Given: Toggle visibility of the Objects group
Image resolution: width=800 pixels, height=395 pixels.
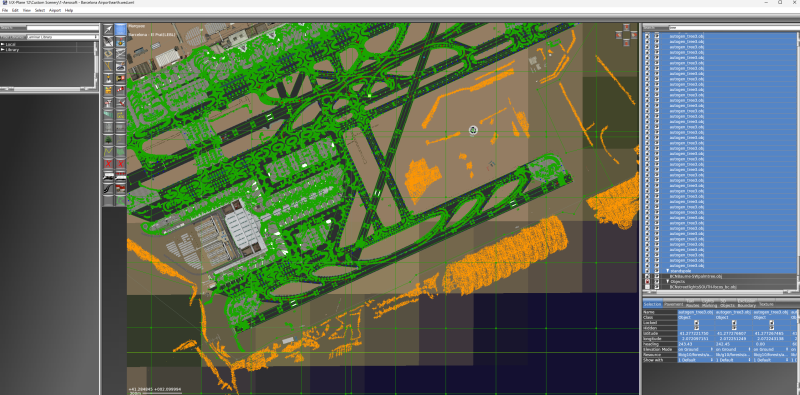Looking at the screenshot, I should pyautogui.click(x=657, y=282).
